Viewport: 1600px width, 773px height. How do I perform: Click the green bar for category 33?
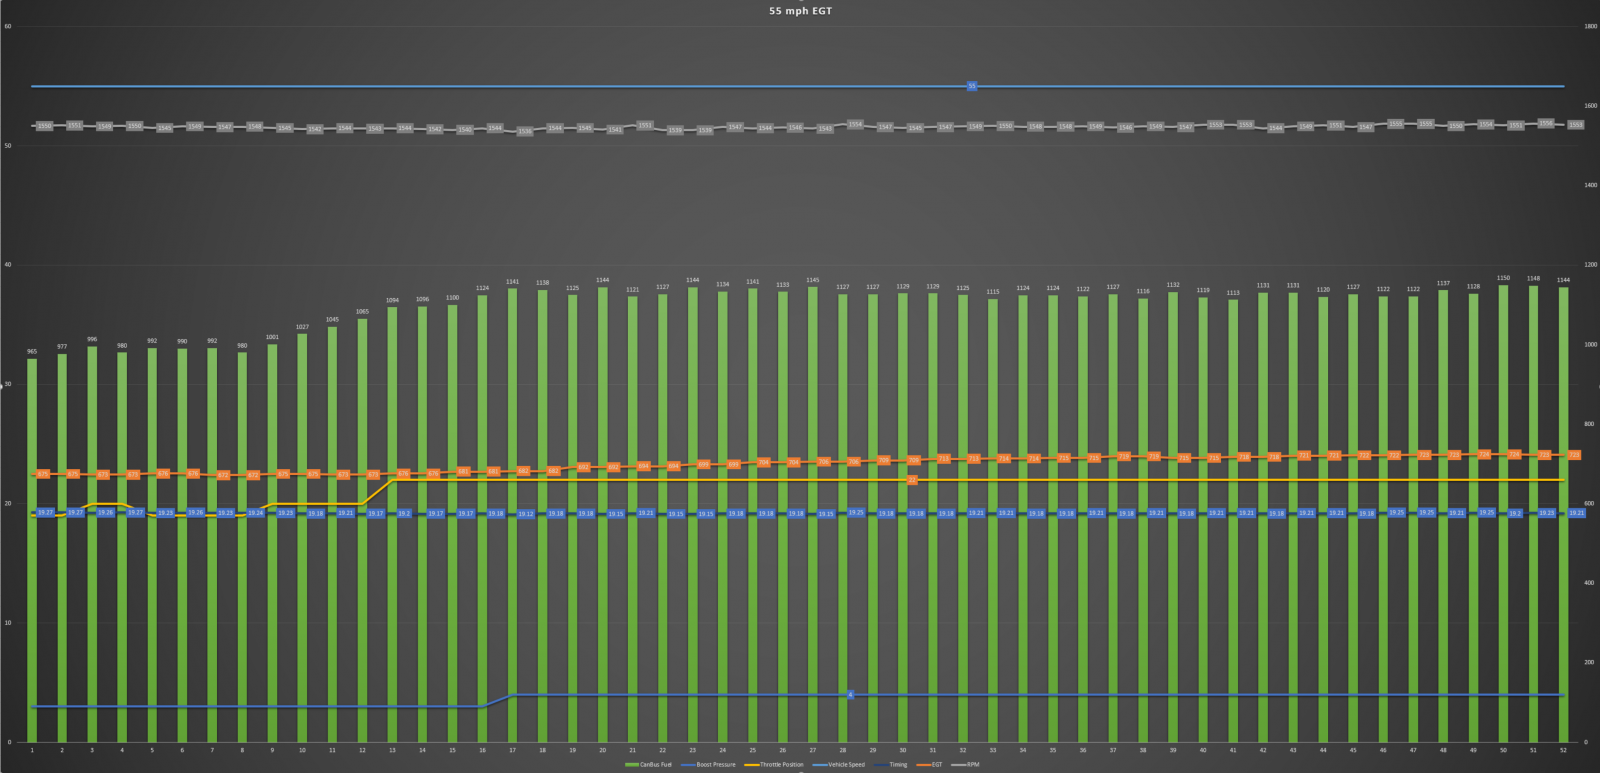(x=993, y=520)
